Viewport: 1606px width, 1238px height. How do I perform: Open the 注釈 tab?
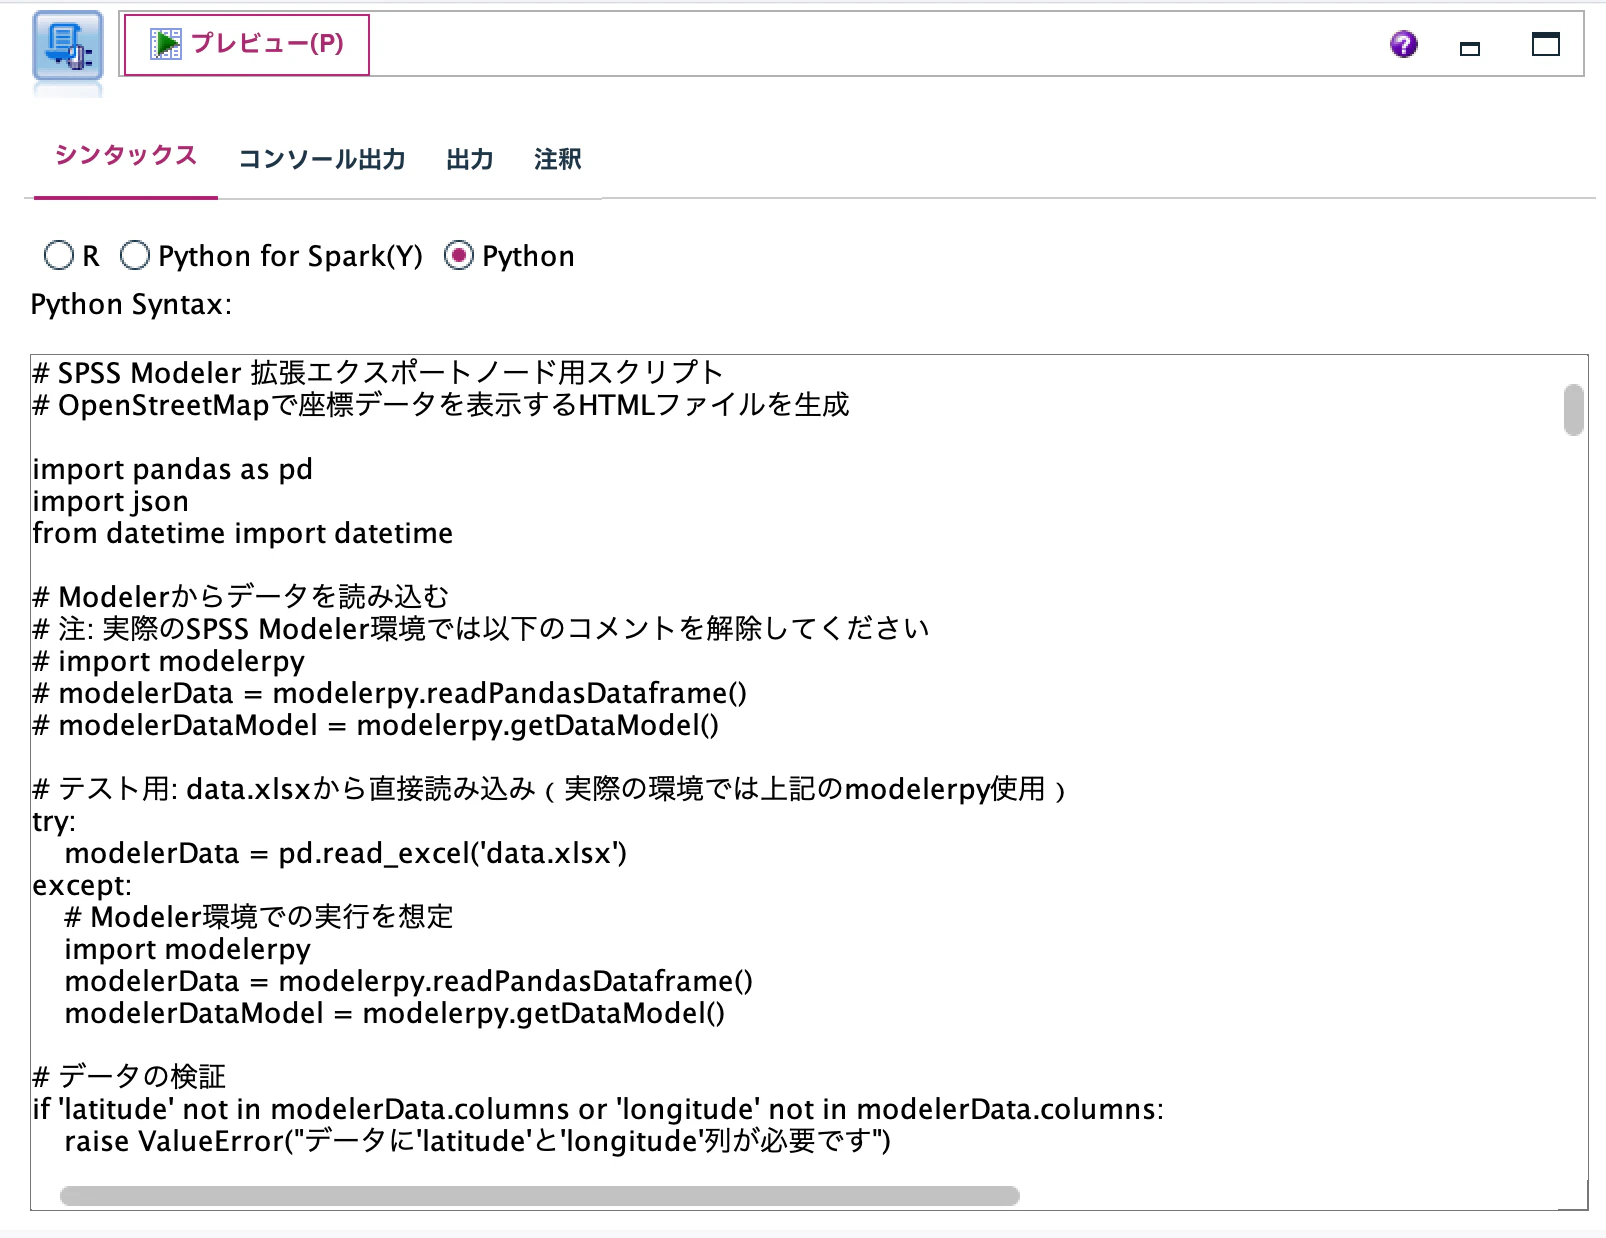(x=558, y=159)
